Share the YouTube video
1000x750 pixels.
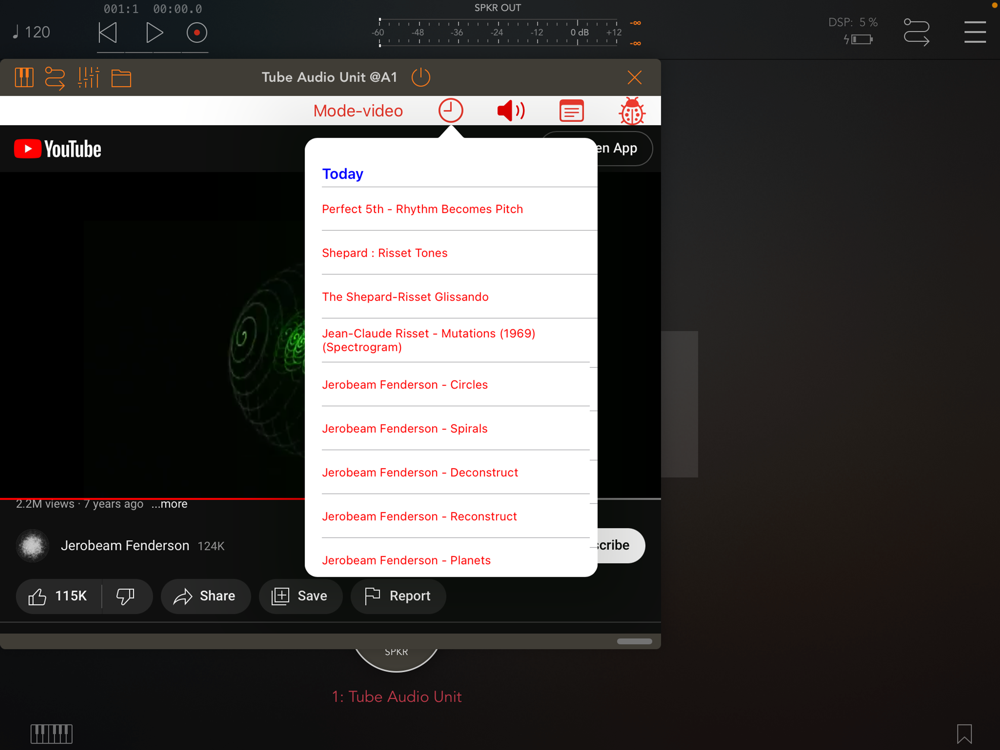pyautogui.click(x=205, y=596)
